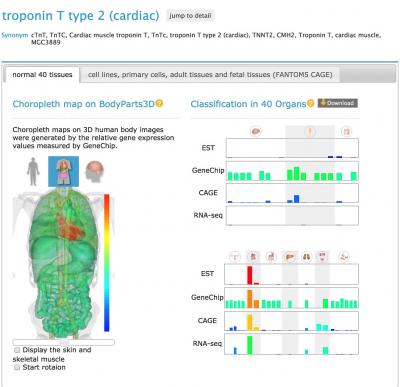Enable the Start rotation checkbox

tap(17, 367)
